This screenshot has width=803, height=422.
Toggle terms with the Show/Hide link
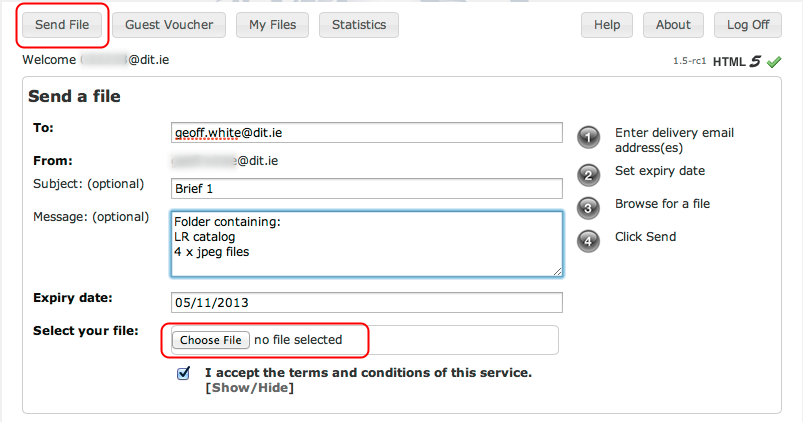pyautogui.click(x=249, y=387)
